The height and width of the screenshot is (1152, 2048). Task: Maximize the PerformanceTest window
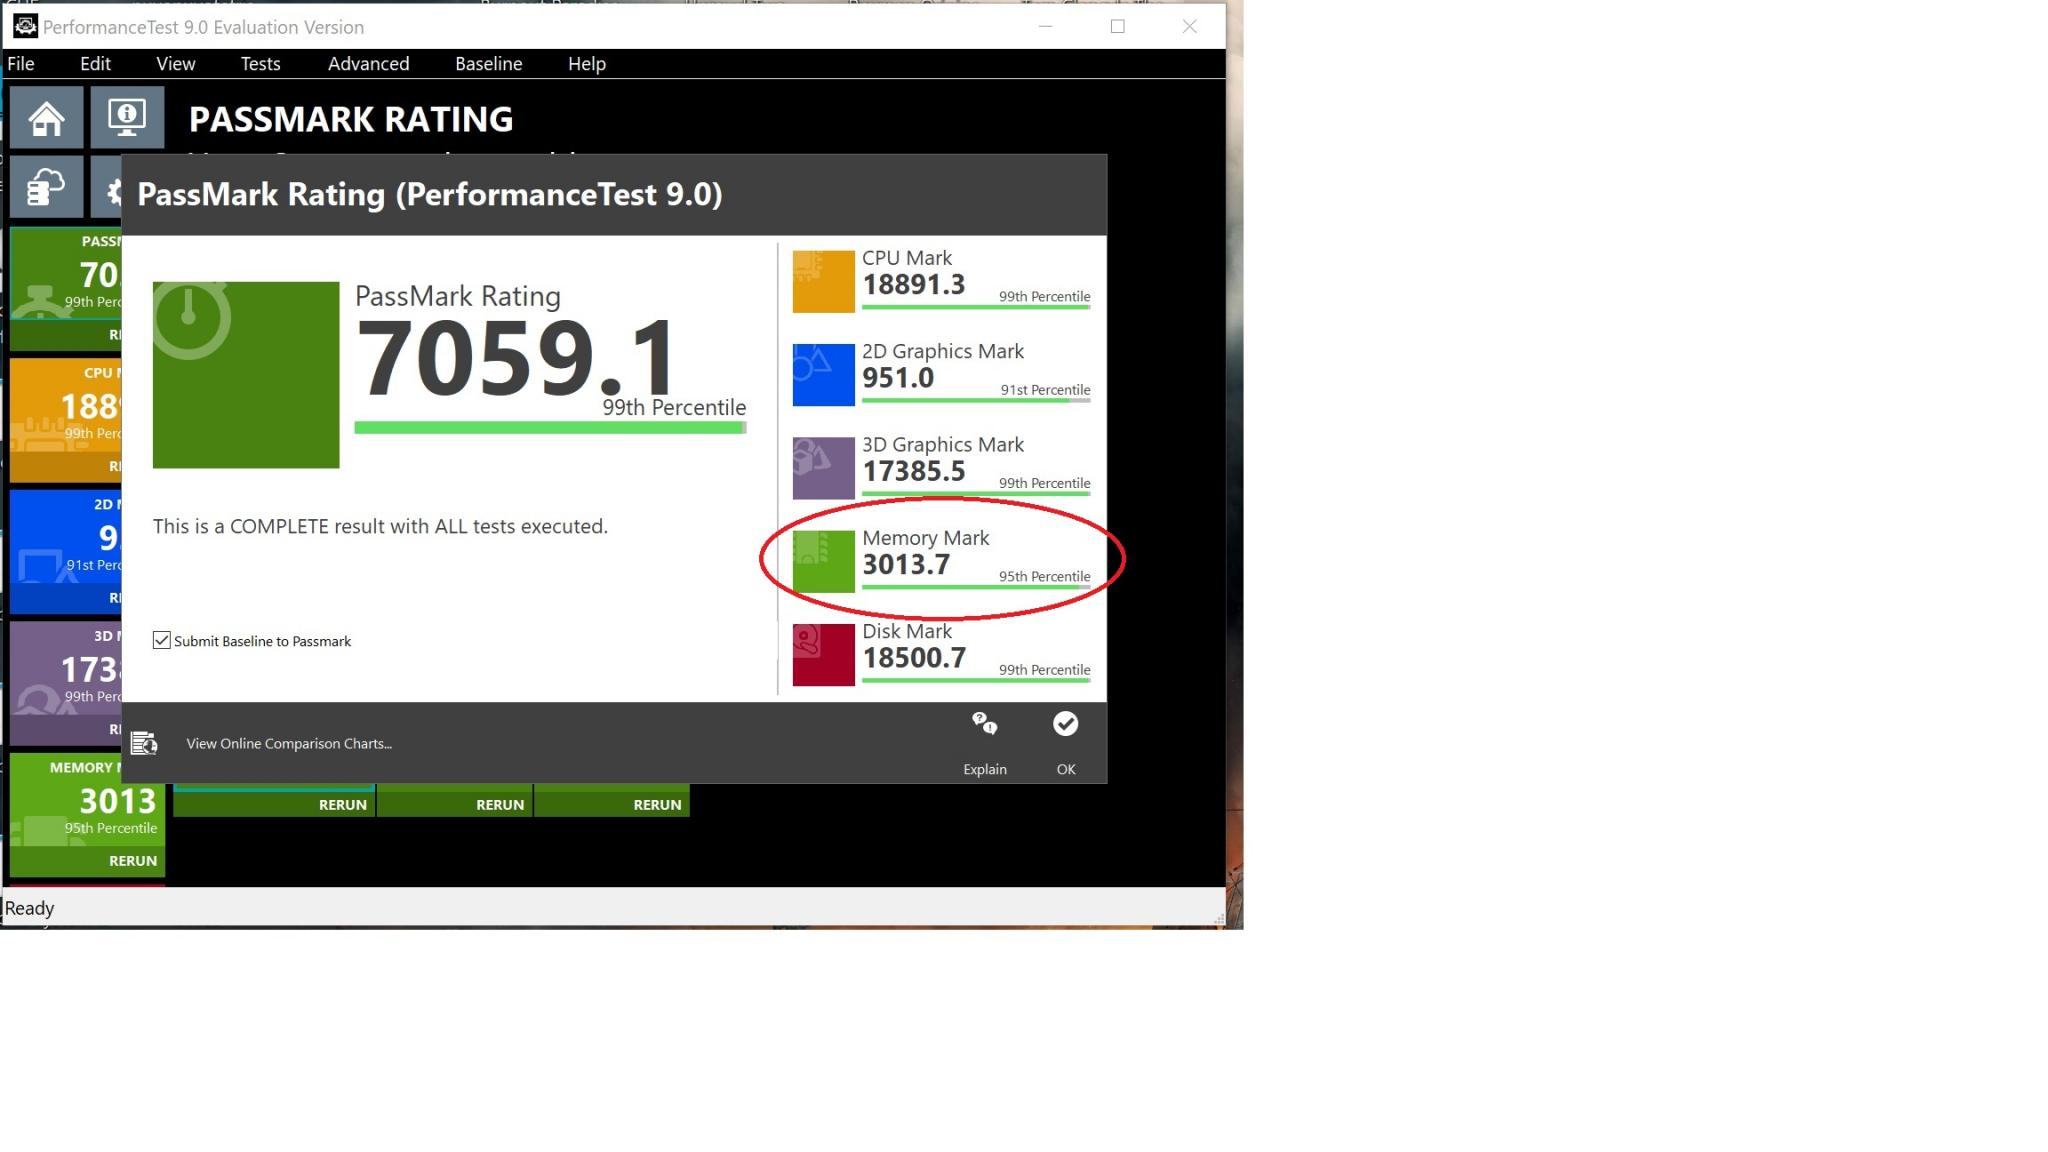coord(1118,27)
